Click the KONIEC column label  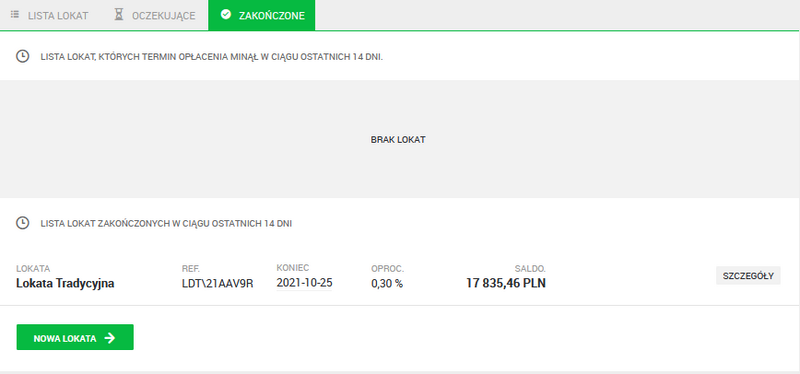click(x=293, y=268)
